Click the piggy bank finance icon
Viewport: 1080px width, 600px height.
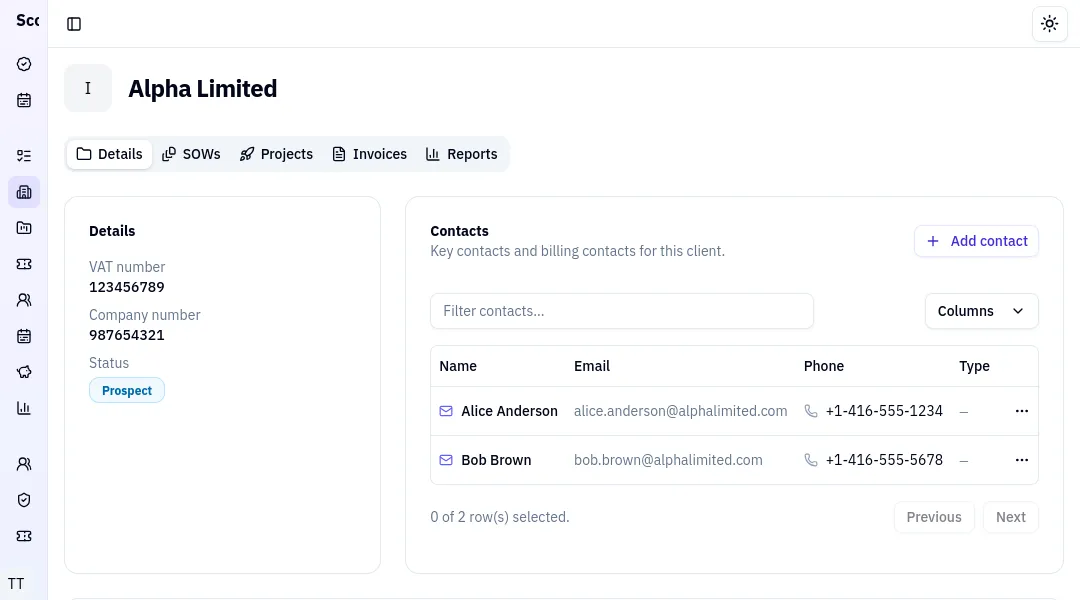[24, 372]
